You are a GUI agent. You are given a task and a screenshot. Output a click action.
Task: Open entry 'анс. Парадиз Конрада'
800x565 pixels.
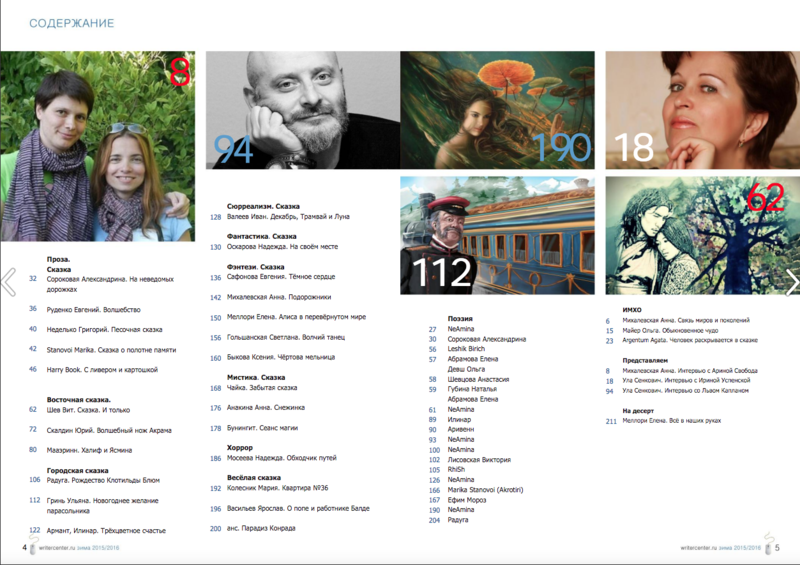261,528
